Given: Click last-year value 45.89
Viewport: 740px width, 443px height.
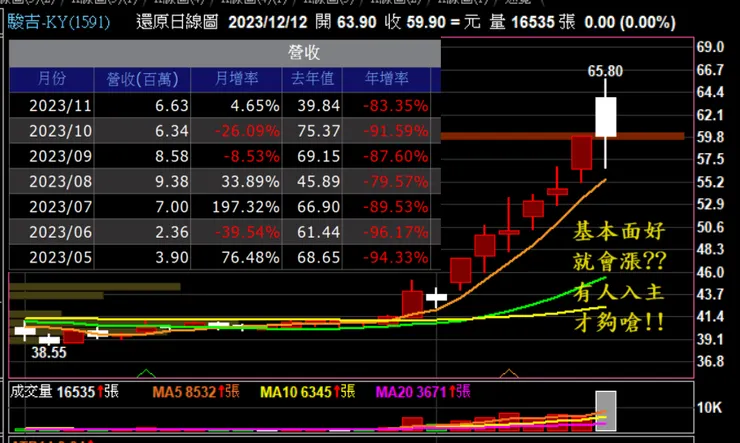Looking at the screenshot, I should point(319,182).
